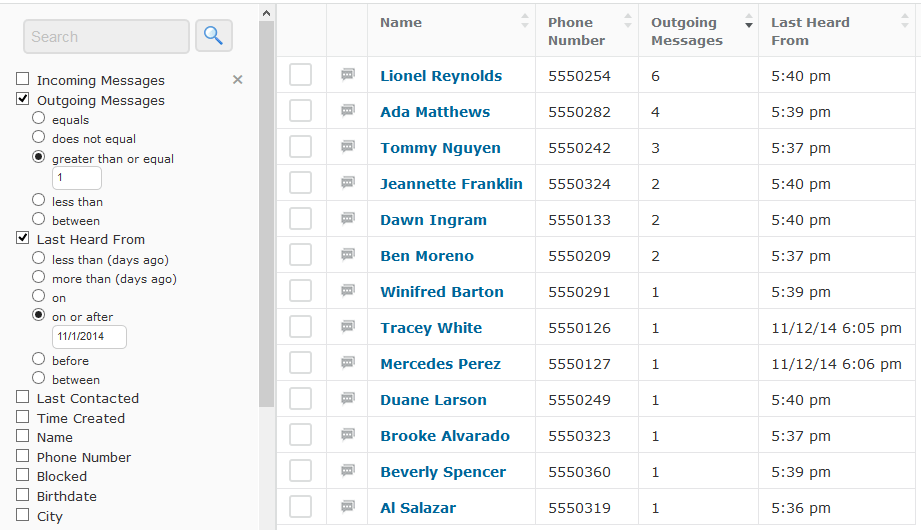Open message icon for Lionel Reynolds
Screen dimensions: 921x530
(x=348, y=74)
